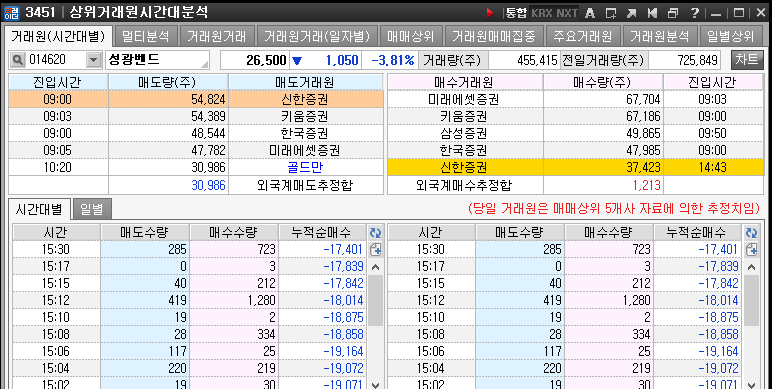Click the 외국계매도추정합 cell
This screenshot has width=772, height=389.
[306, 185]
